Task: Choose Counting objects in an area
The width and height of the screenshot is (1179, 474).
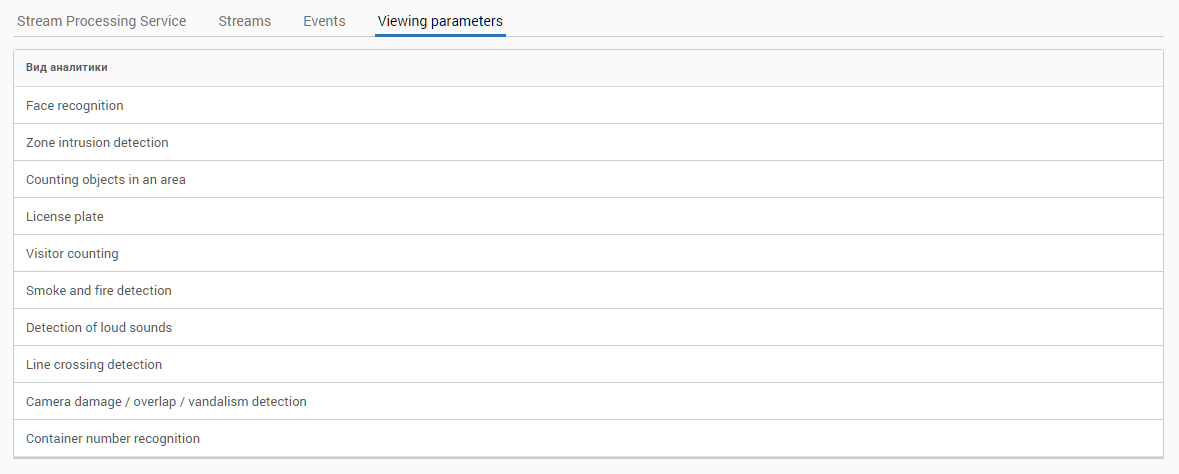Action: [106, 180]
